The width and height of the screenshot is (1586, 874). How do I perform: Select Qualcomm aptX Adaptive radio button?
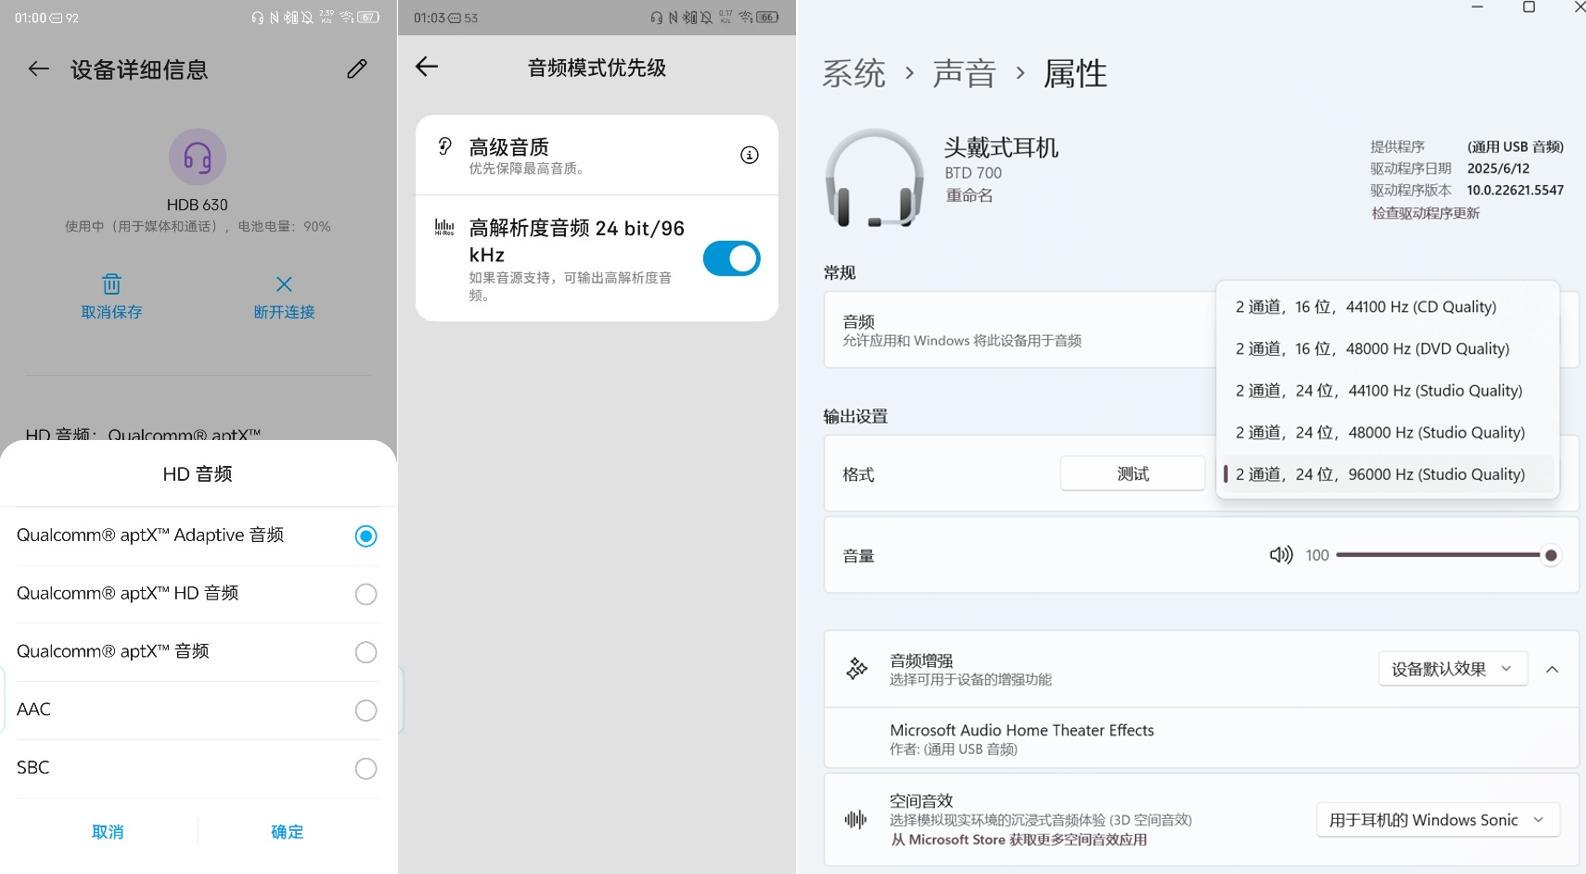point(366,536)
